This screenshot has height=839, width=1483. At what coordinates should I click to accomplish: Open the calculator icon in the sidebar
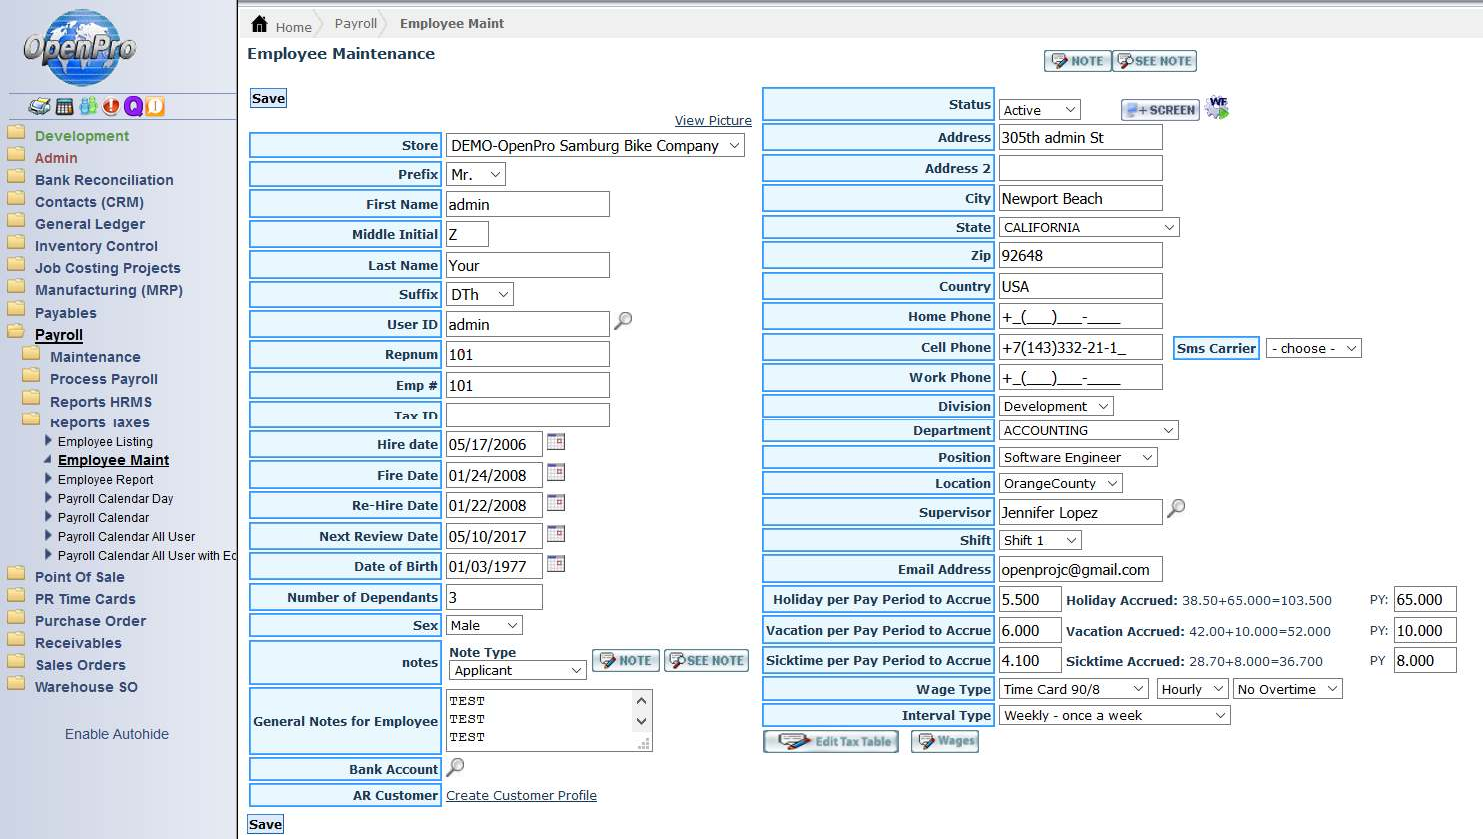click(64, 107)
